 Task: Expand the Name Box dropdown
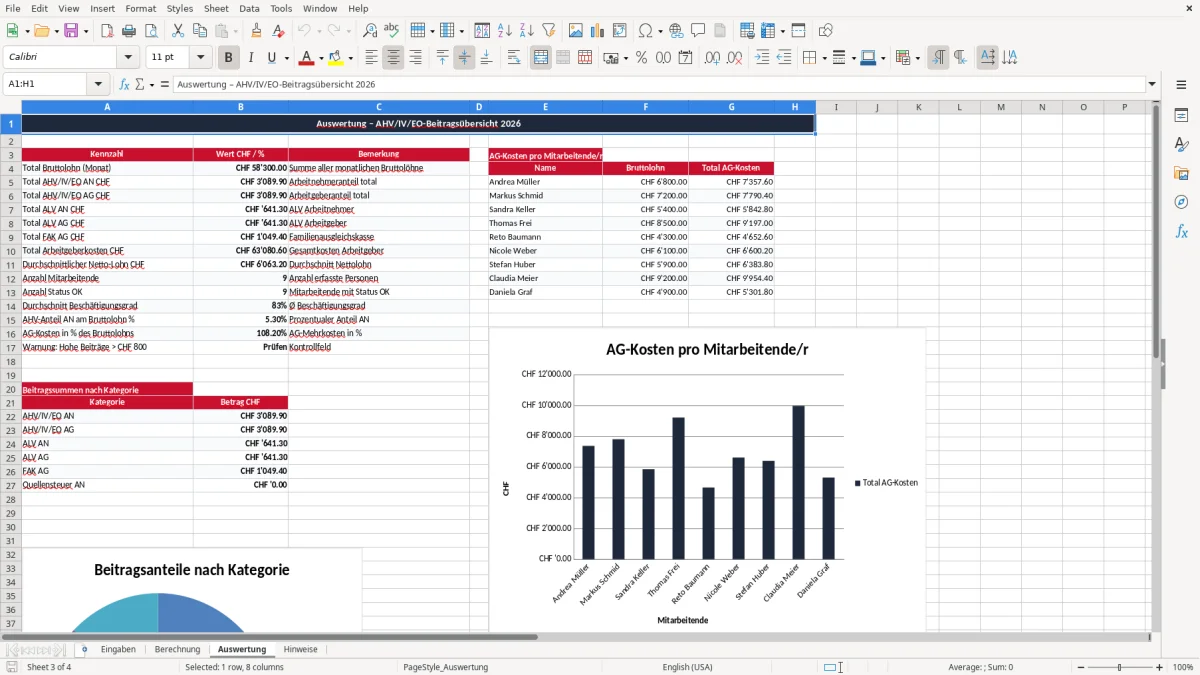[98, 85]
